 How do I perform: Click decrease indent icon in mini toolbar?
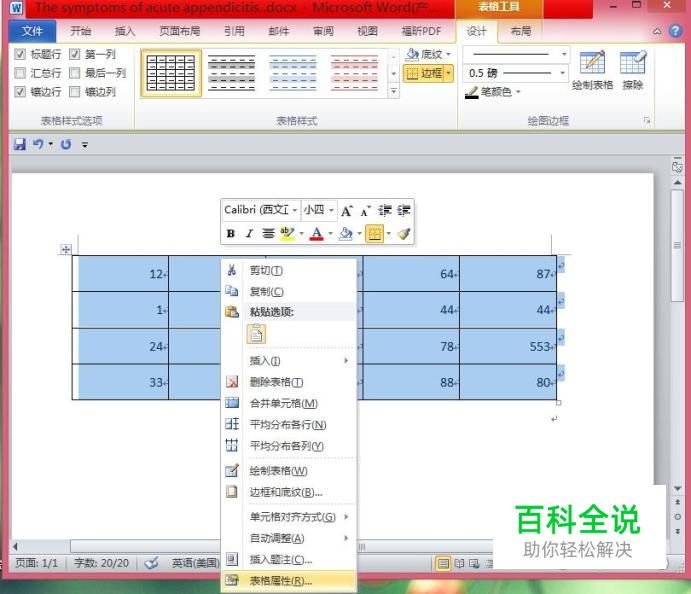385,211
